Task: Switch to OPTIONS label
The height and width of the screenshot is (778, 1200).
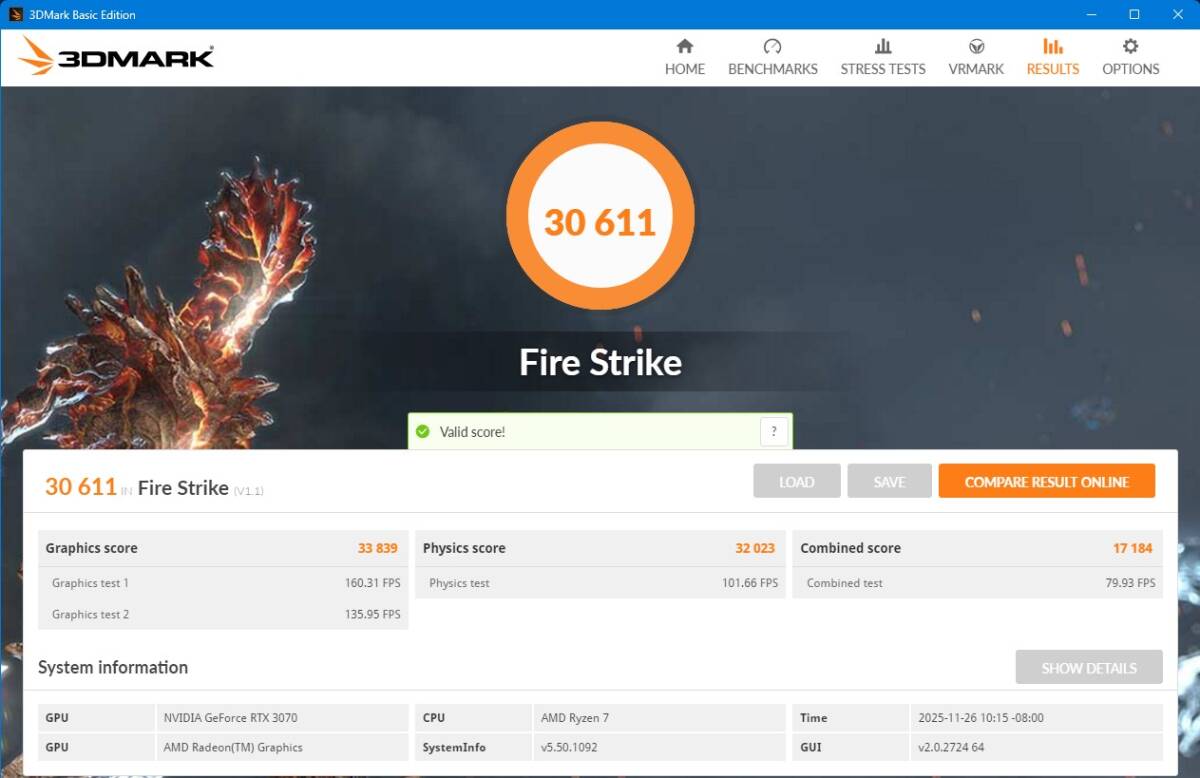Action: click(1131, 69)
